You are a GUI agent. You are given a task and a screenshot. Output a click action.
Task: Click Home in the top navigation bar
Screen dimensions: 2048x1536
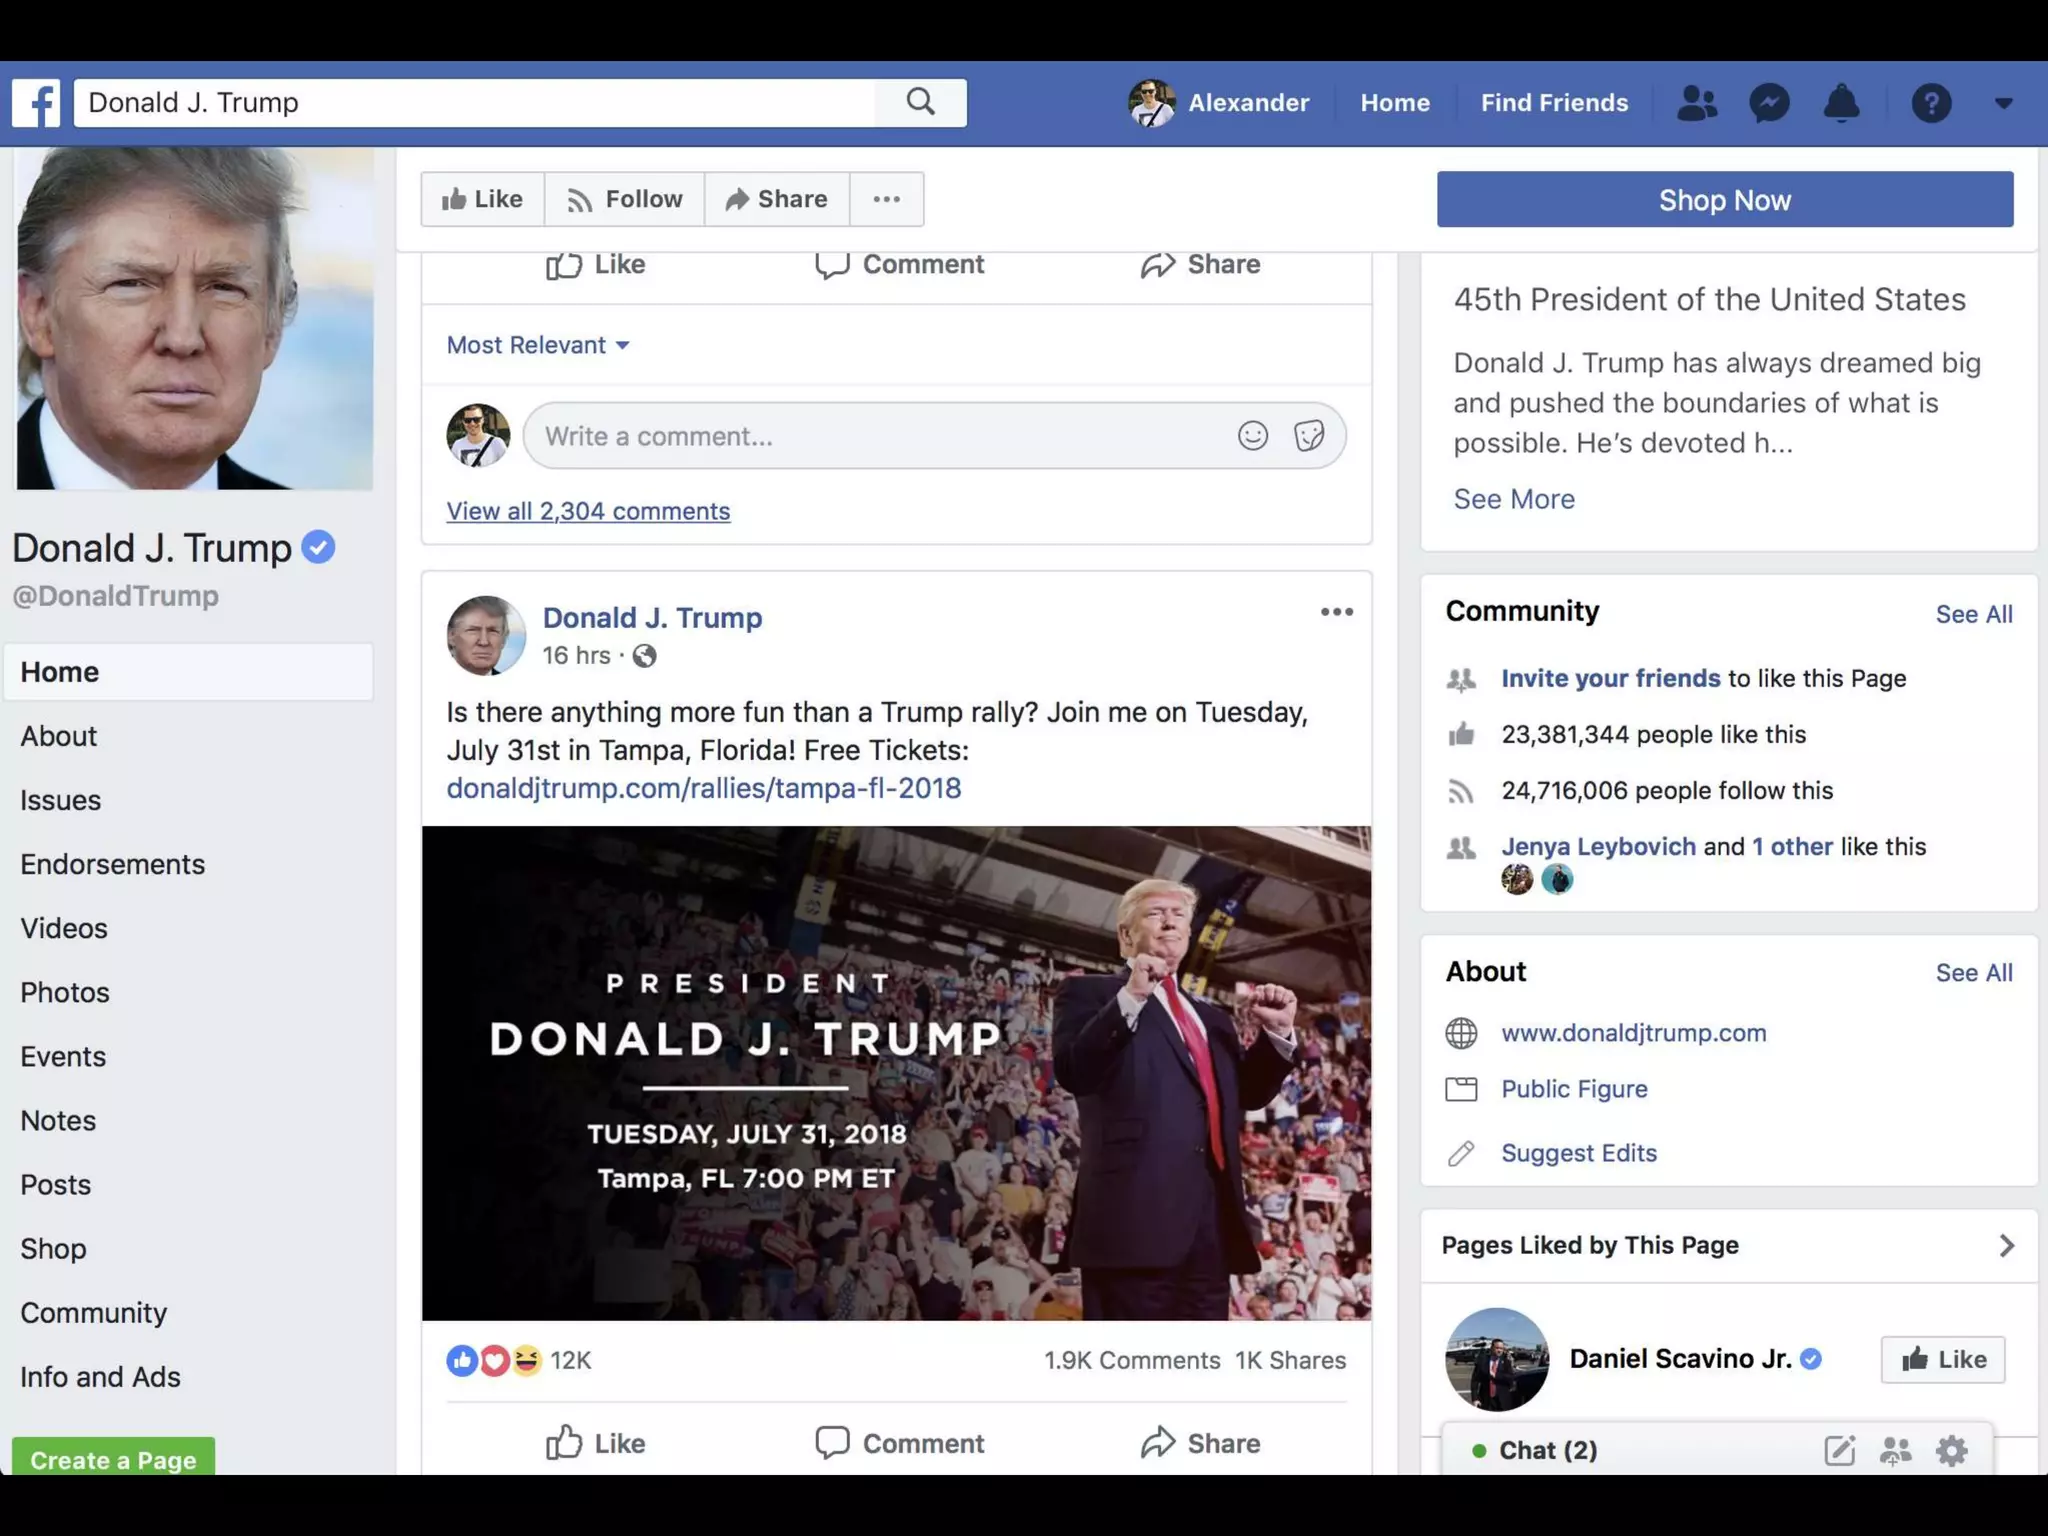point(1395,103)
